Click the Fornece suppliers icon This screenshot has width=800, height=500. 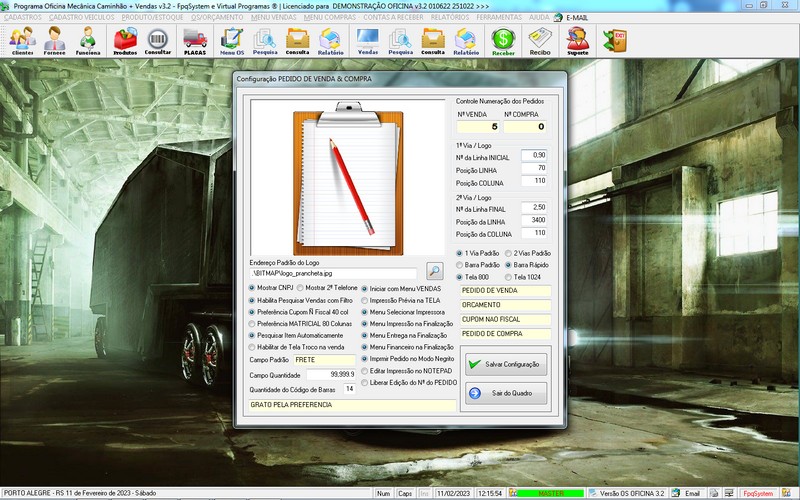point(55,40)
